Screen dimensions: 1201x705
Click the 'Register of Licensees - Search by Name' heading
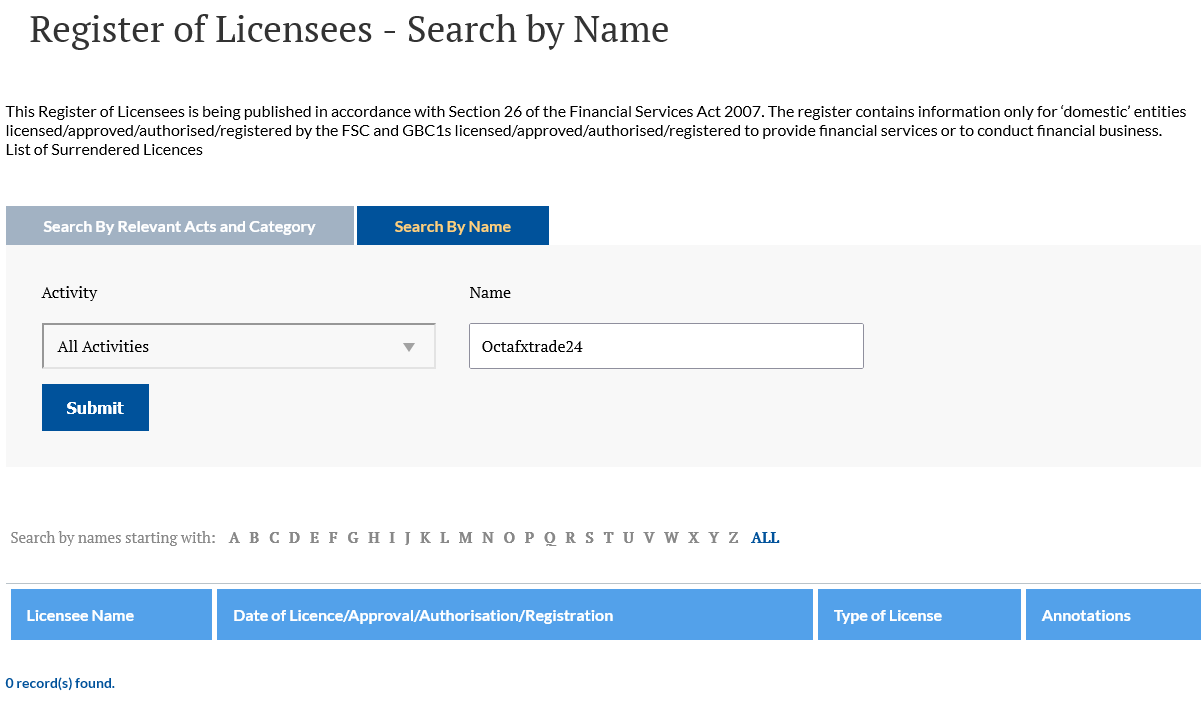(x=349, y=30)
